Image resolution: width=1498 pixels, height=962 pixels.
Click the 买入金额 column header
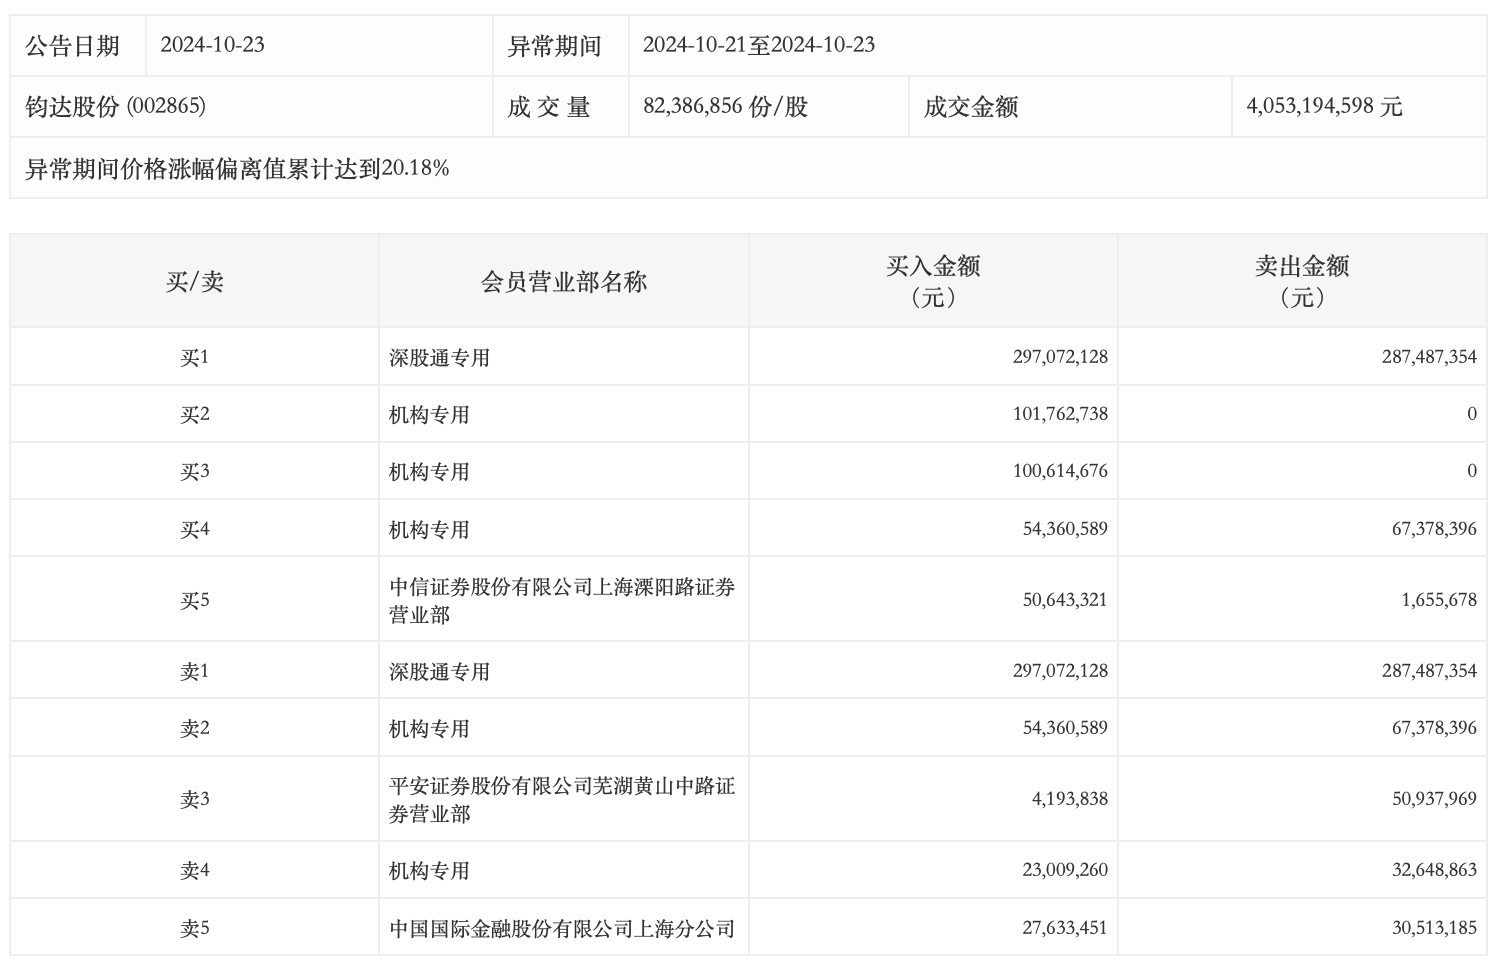point(932,281)
